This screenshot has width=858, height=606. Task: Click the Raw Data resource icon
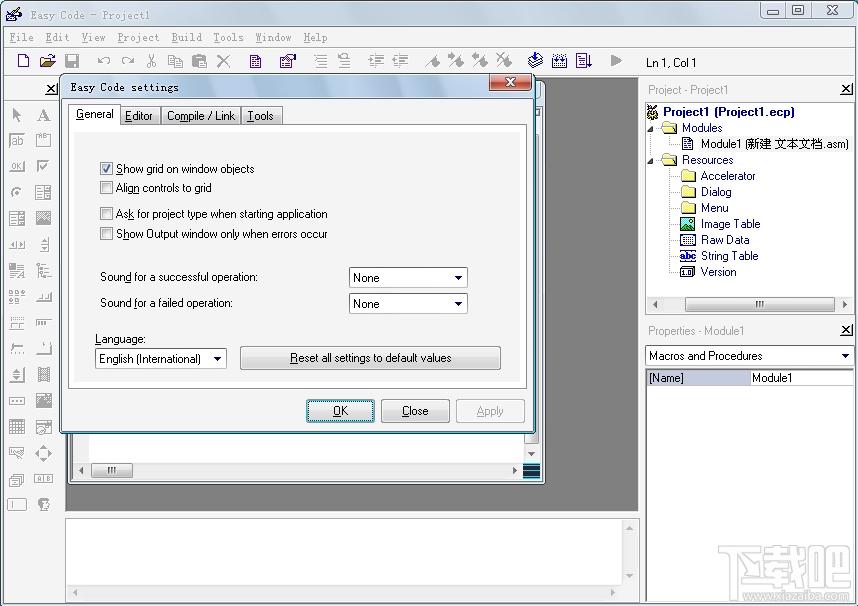687,240
